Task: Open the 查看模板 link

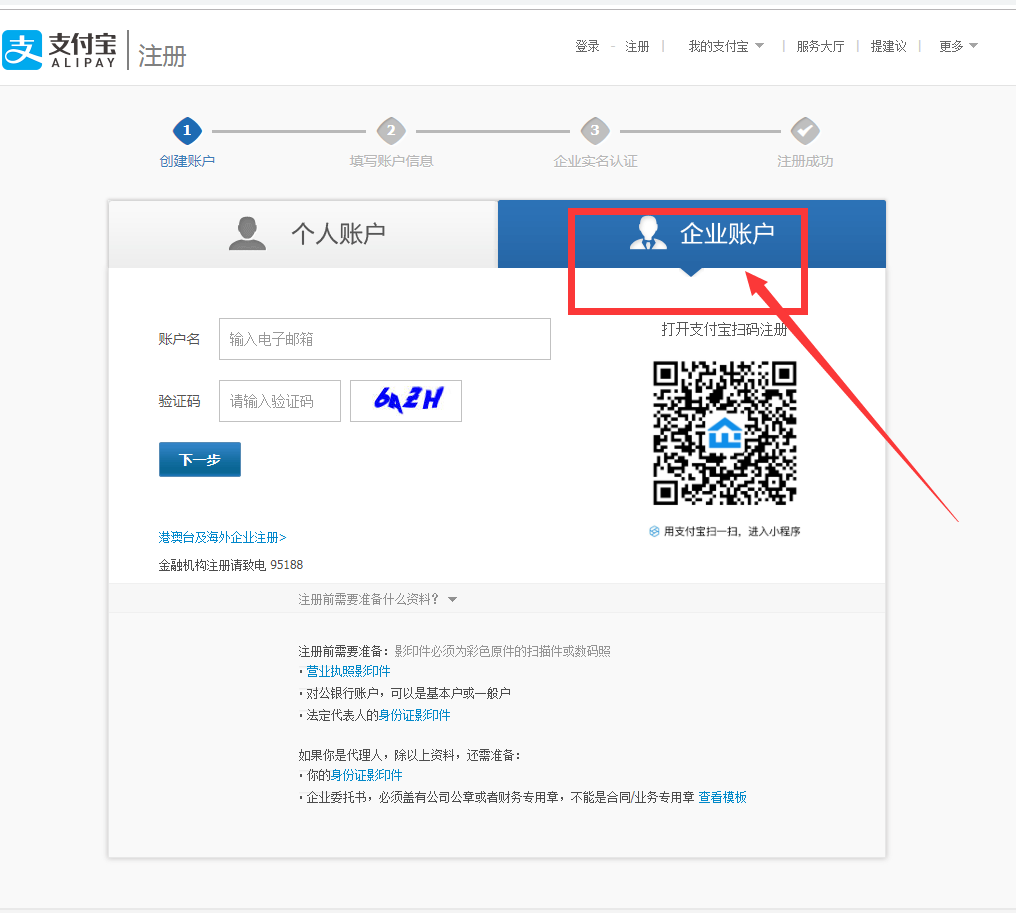Action: 722,797
